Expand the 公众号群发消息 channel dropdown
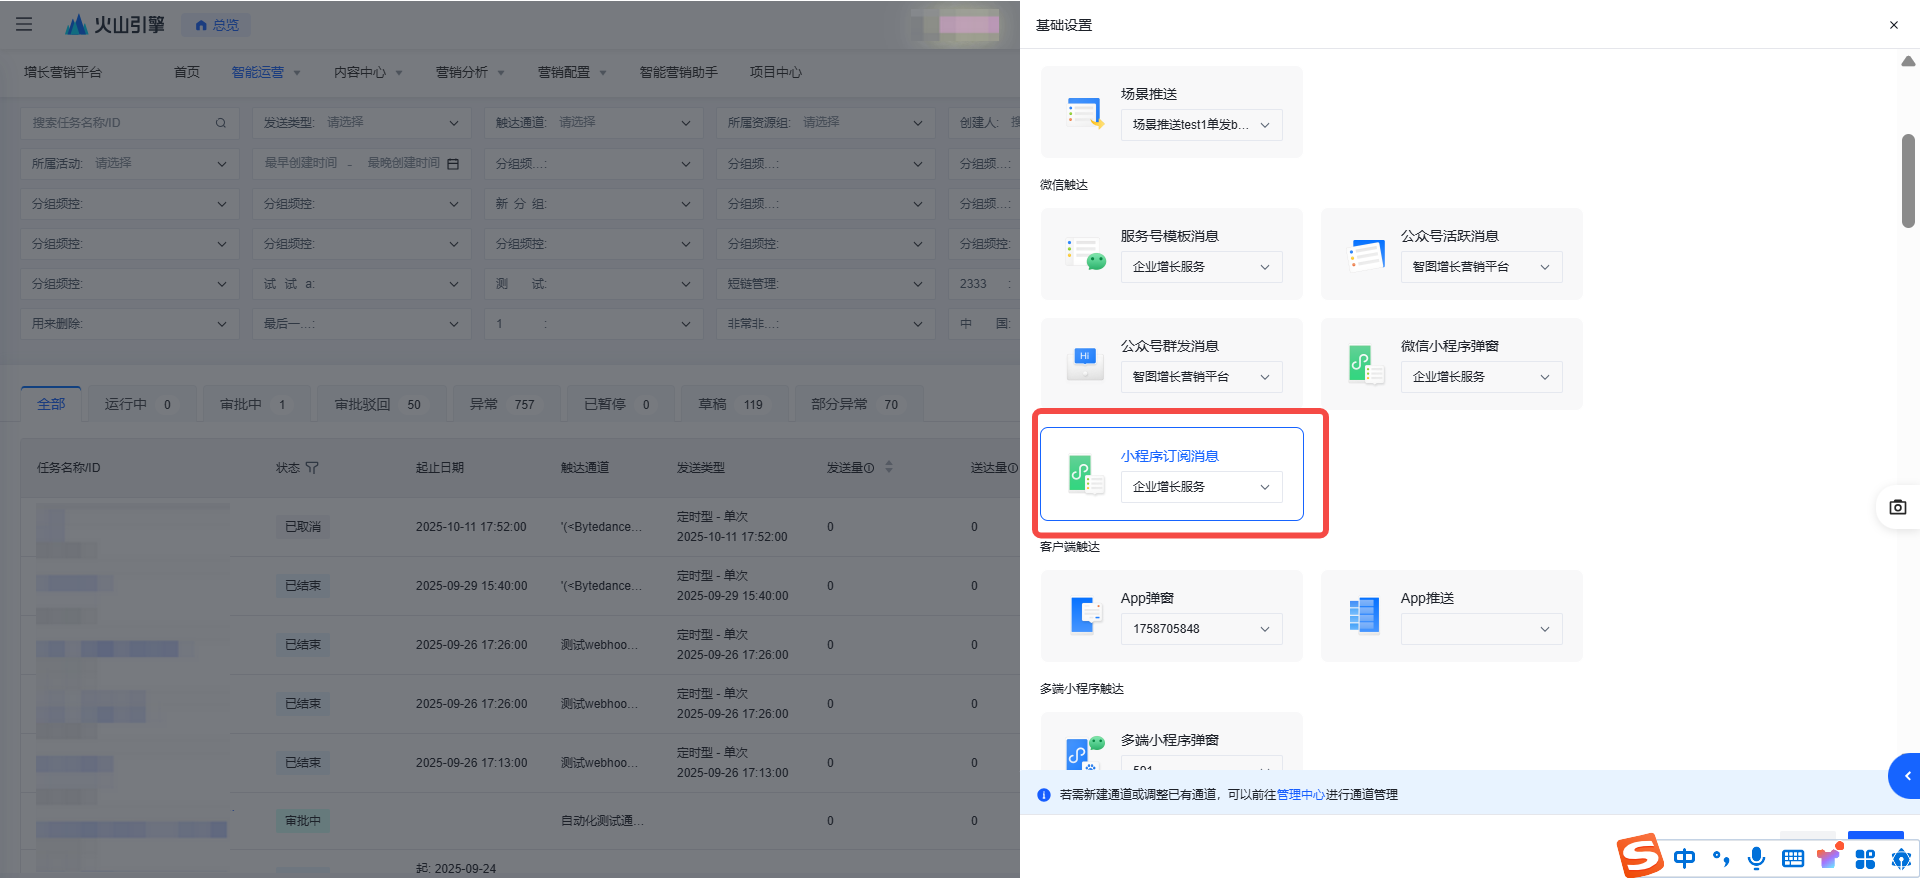The image size is (1920, 878). 1201,377
